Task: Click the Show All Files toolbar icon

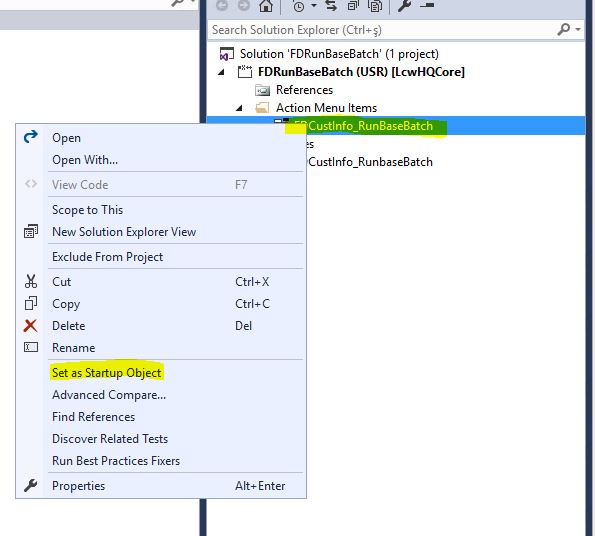Action: pos(375,5)
